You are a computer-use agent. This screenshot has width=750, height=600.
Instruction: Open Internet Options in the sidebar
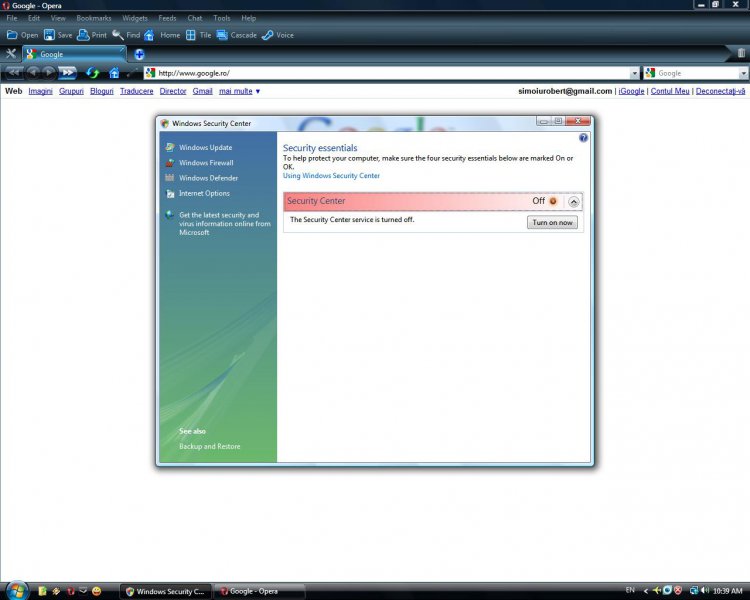pos(204,193)
